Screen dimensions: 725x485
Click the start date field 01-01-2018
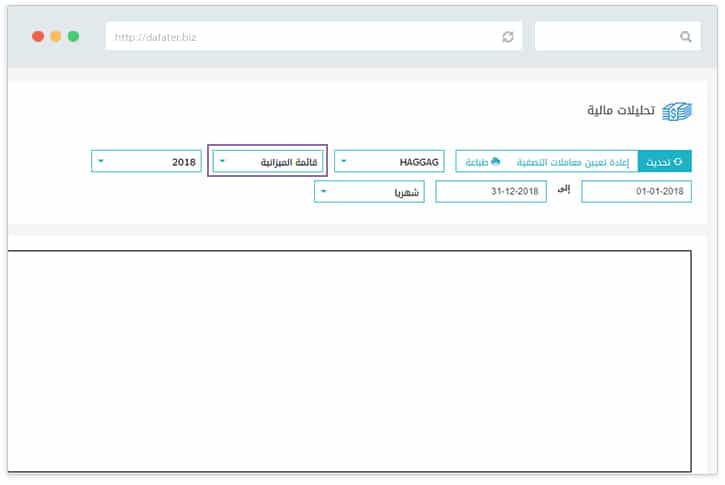636,192
